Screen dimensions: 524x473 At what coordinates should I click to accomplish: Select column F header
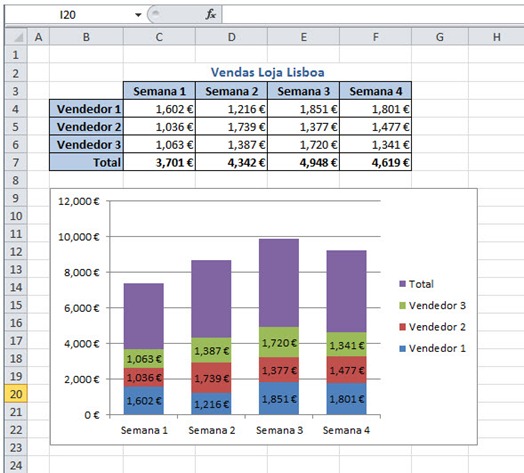pos(375,37)
